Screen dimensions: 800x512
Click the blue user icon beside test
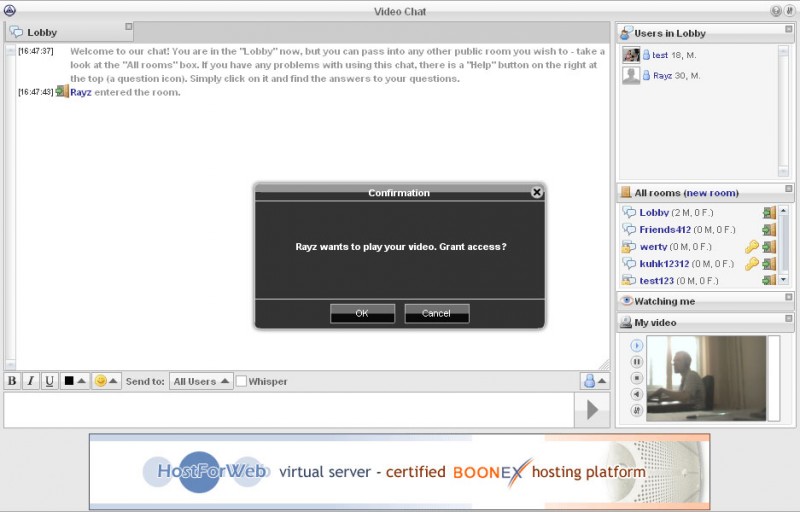click(x=646, y=55)
